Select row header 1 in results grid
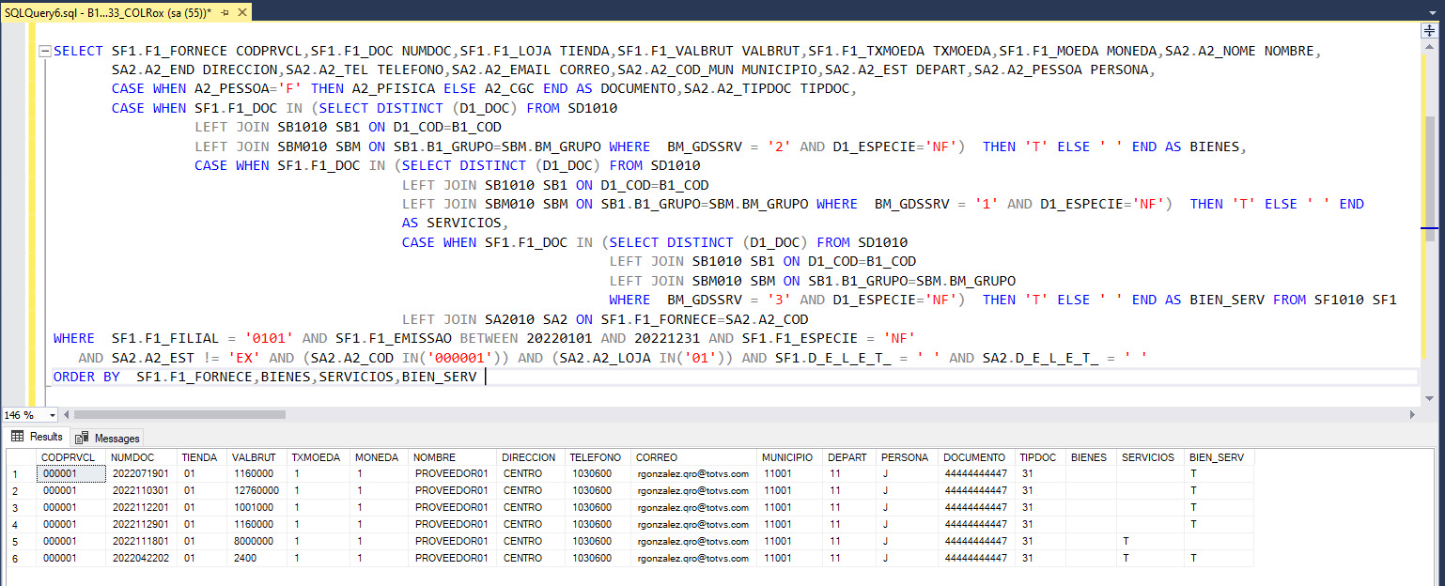Screen dimensions: 1445x586 (19, 474)
